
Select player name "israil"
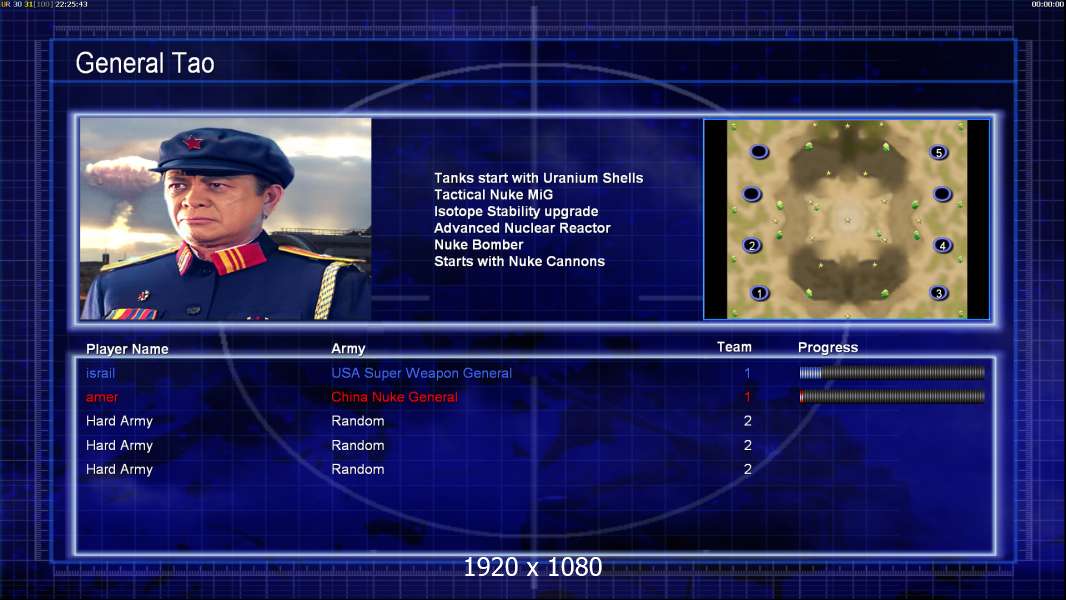pyautogui.click(x=101, y=373)
